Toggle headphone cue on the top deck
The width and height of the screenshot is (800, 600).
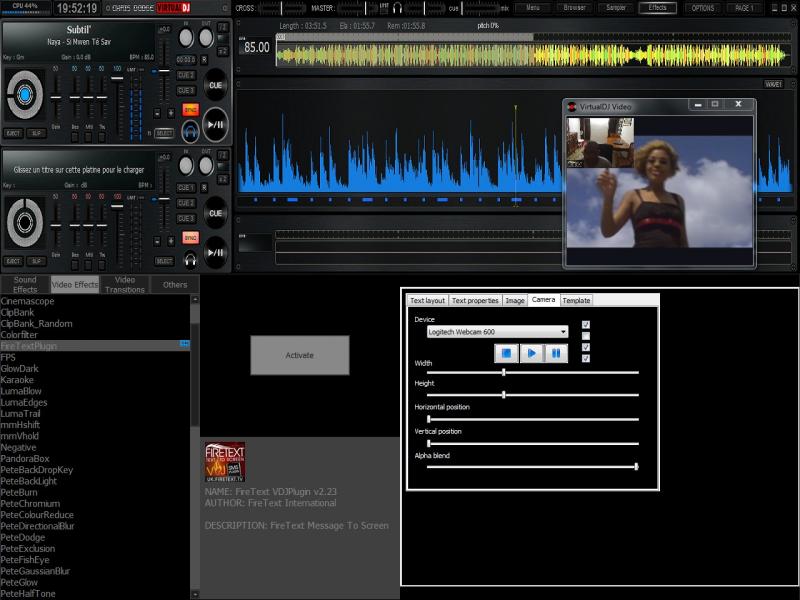(x=190, y=132)
